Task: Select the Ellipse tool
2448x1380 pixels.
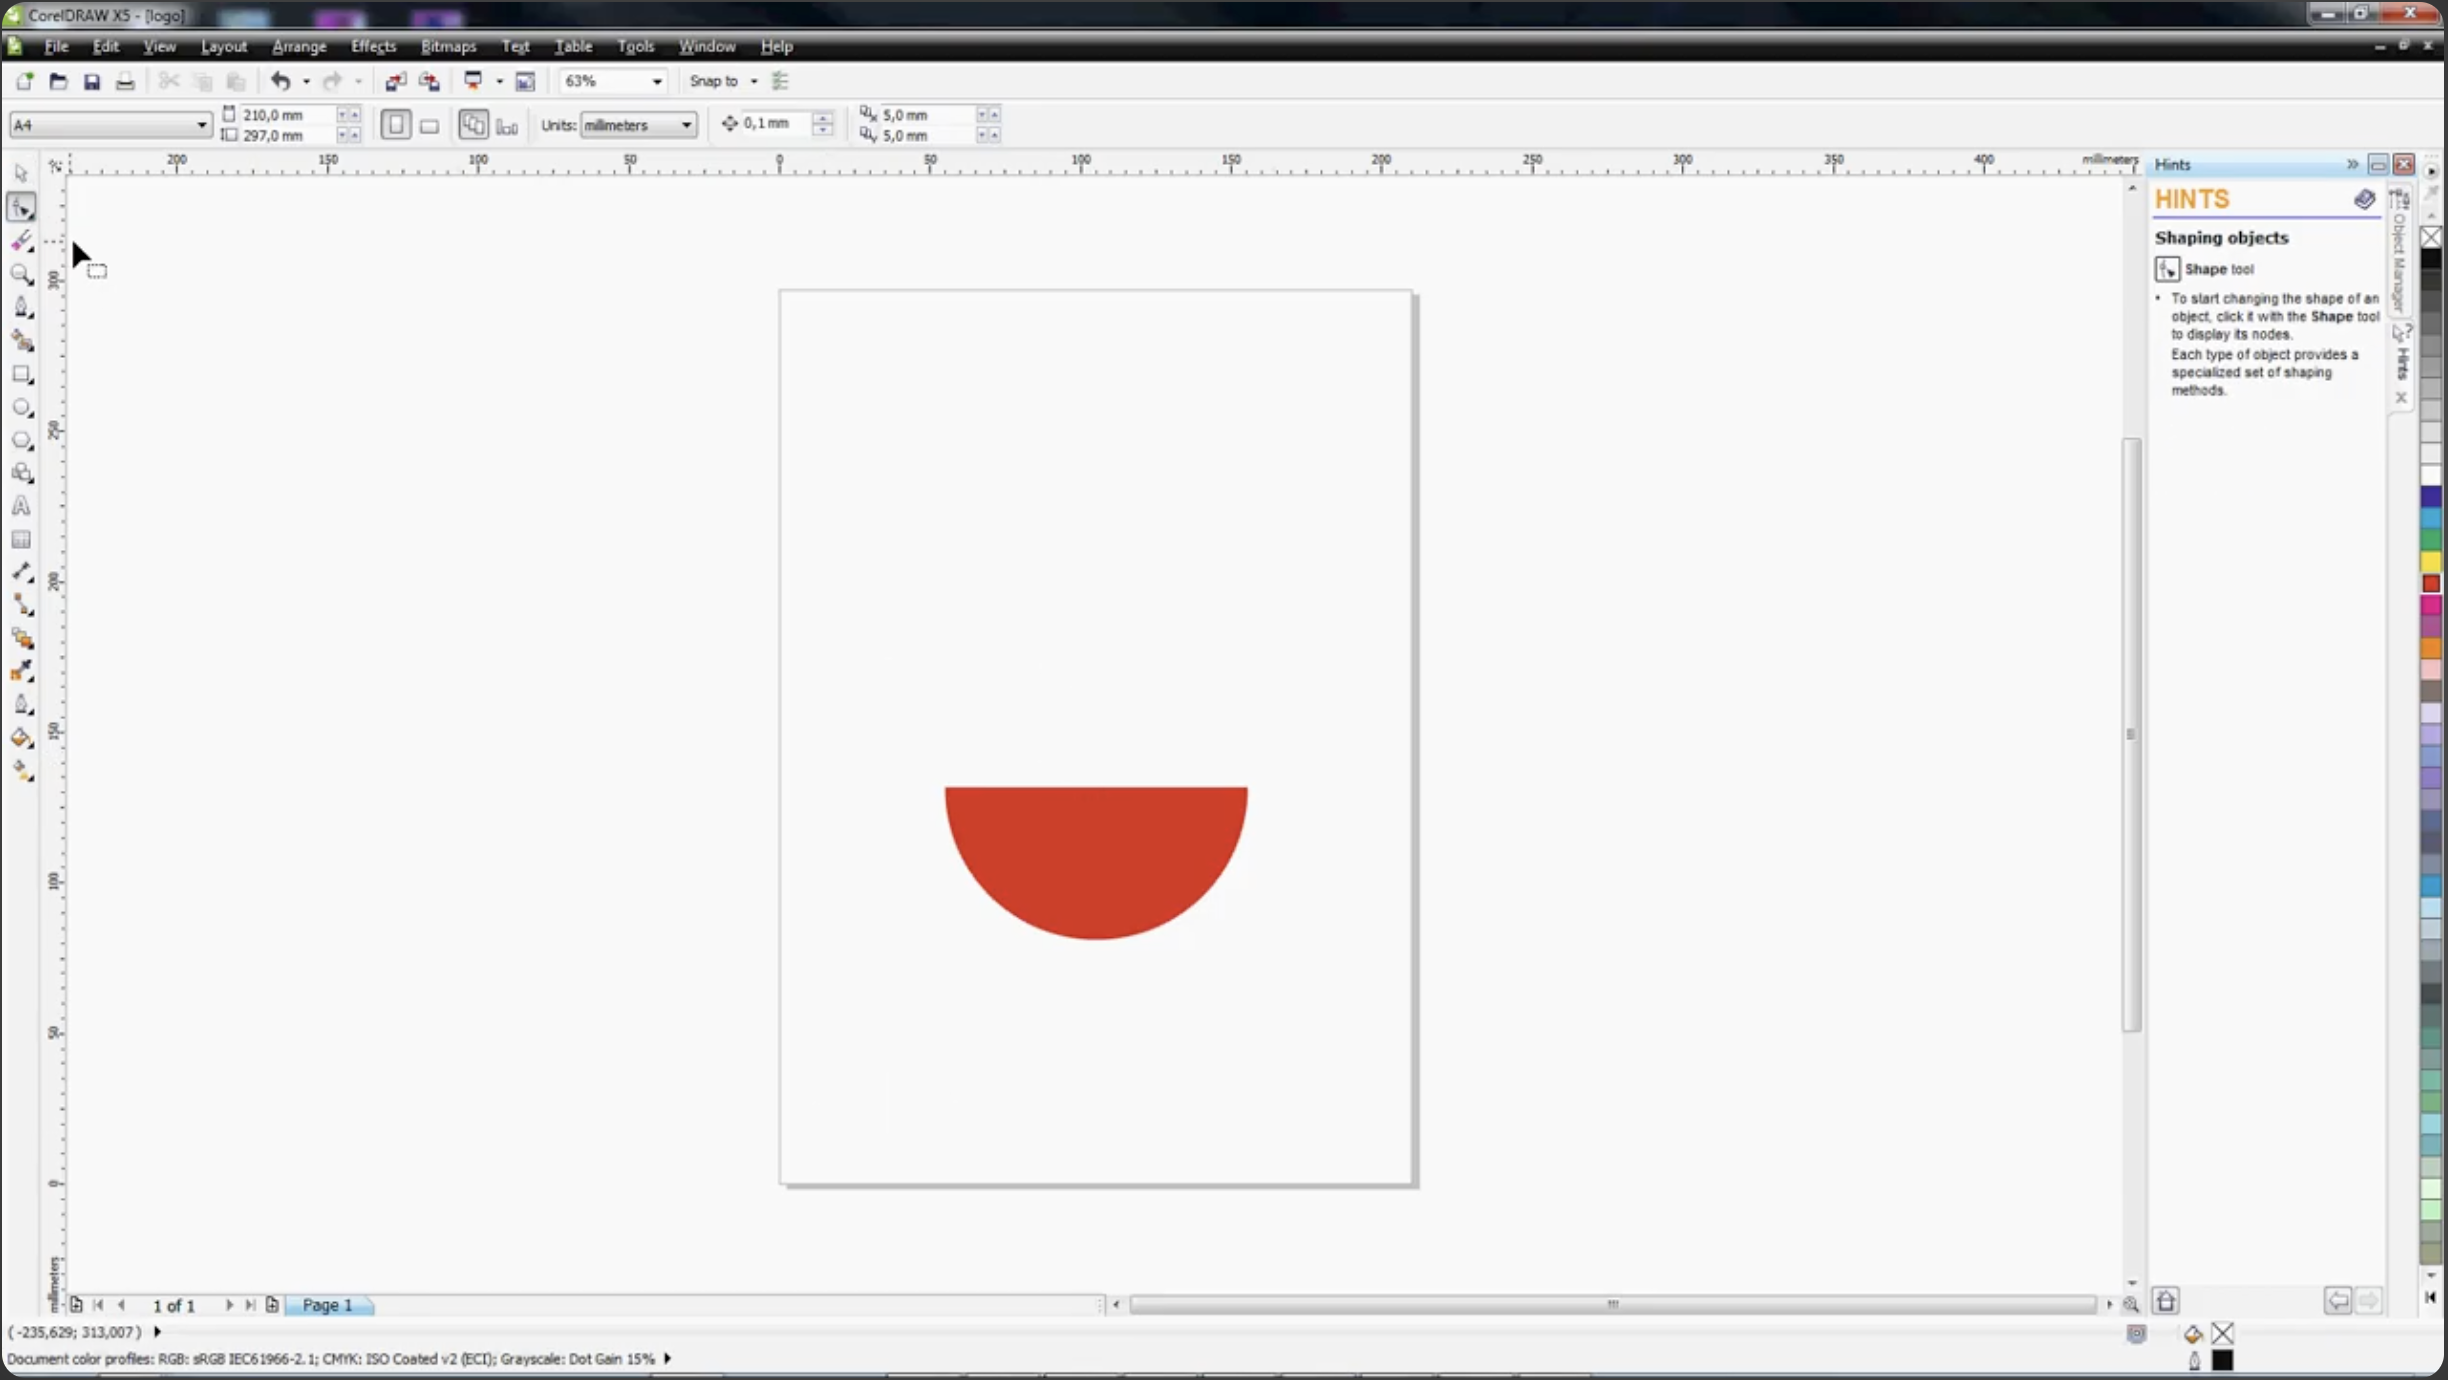Action: (x=21, y=407)
